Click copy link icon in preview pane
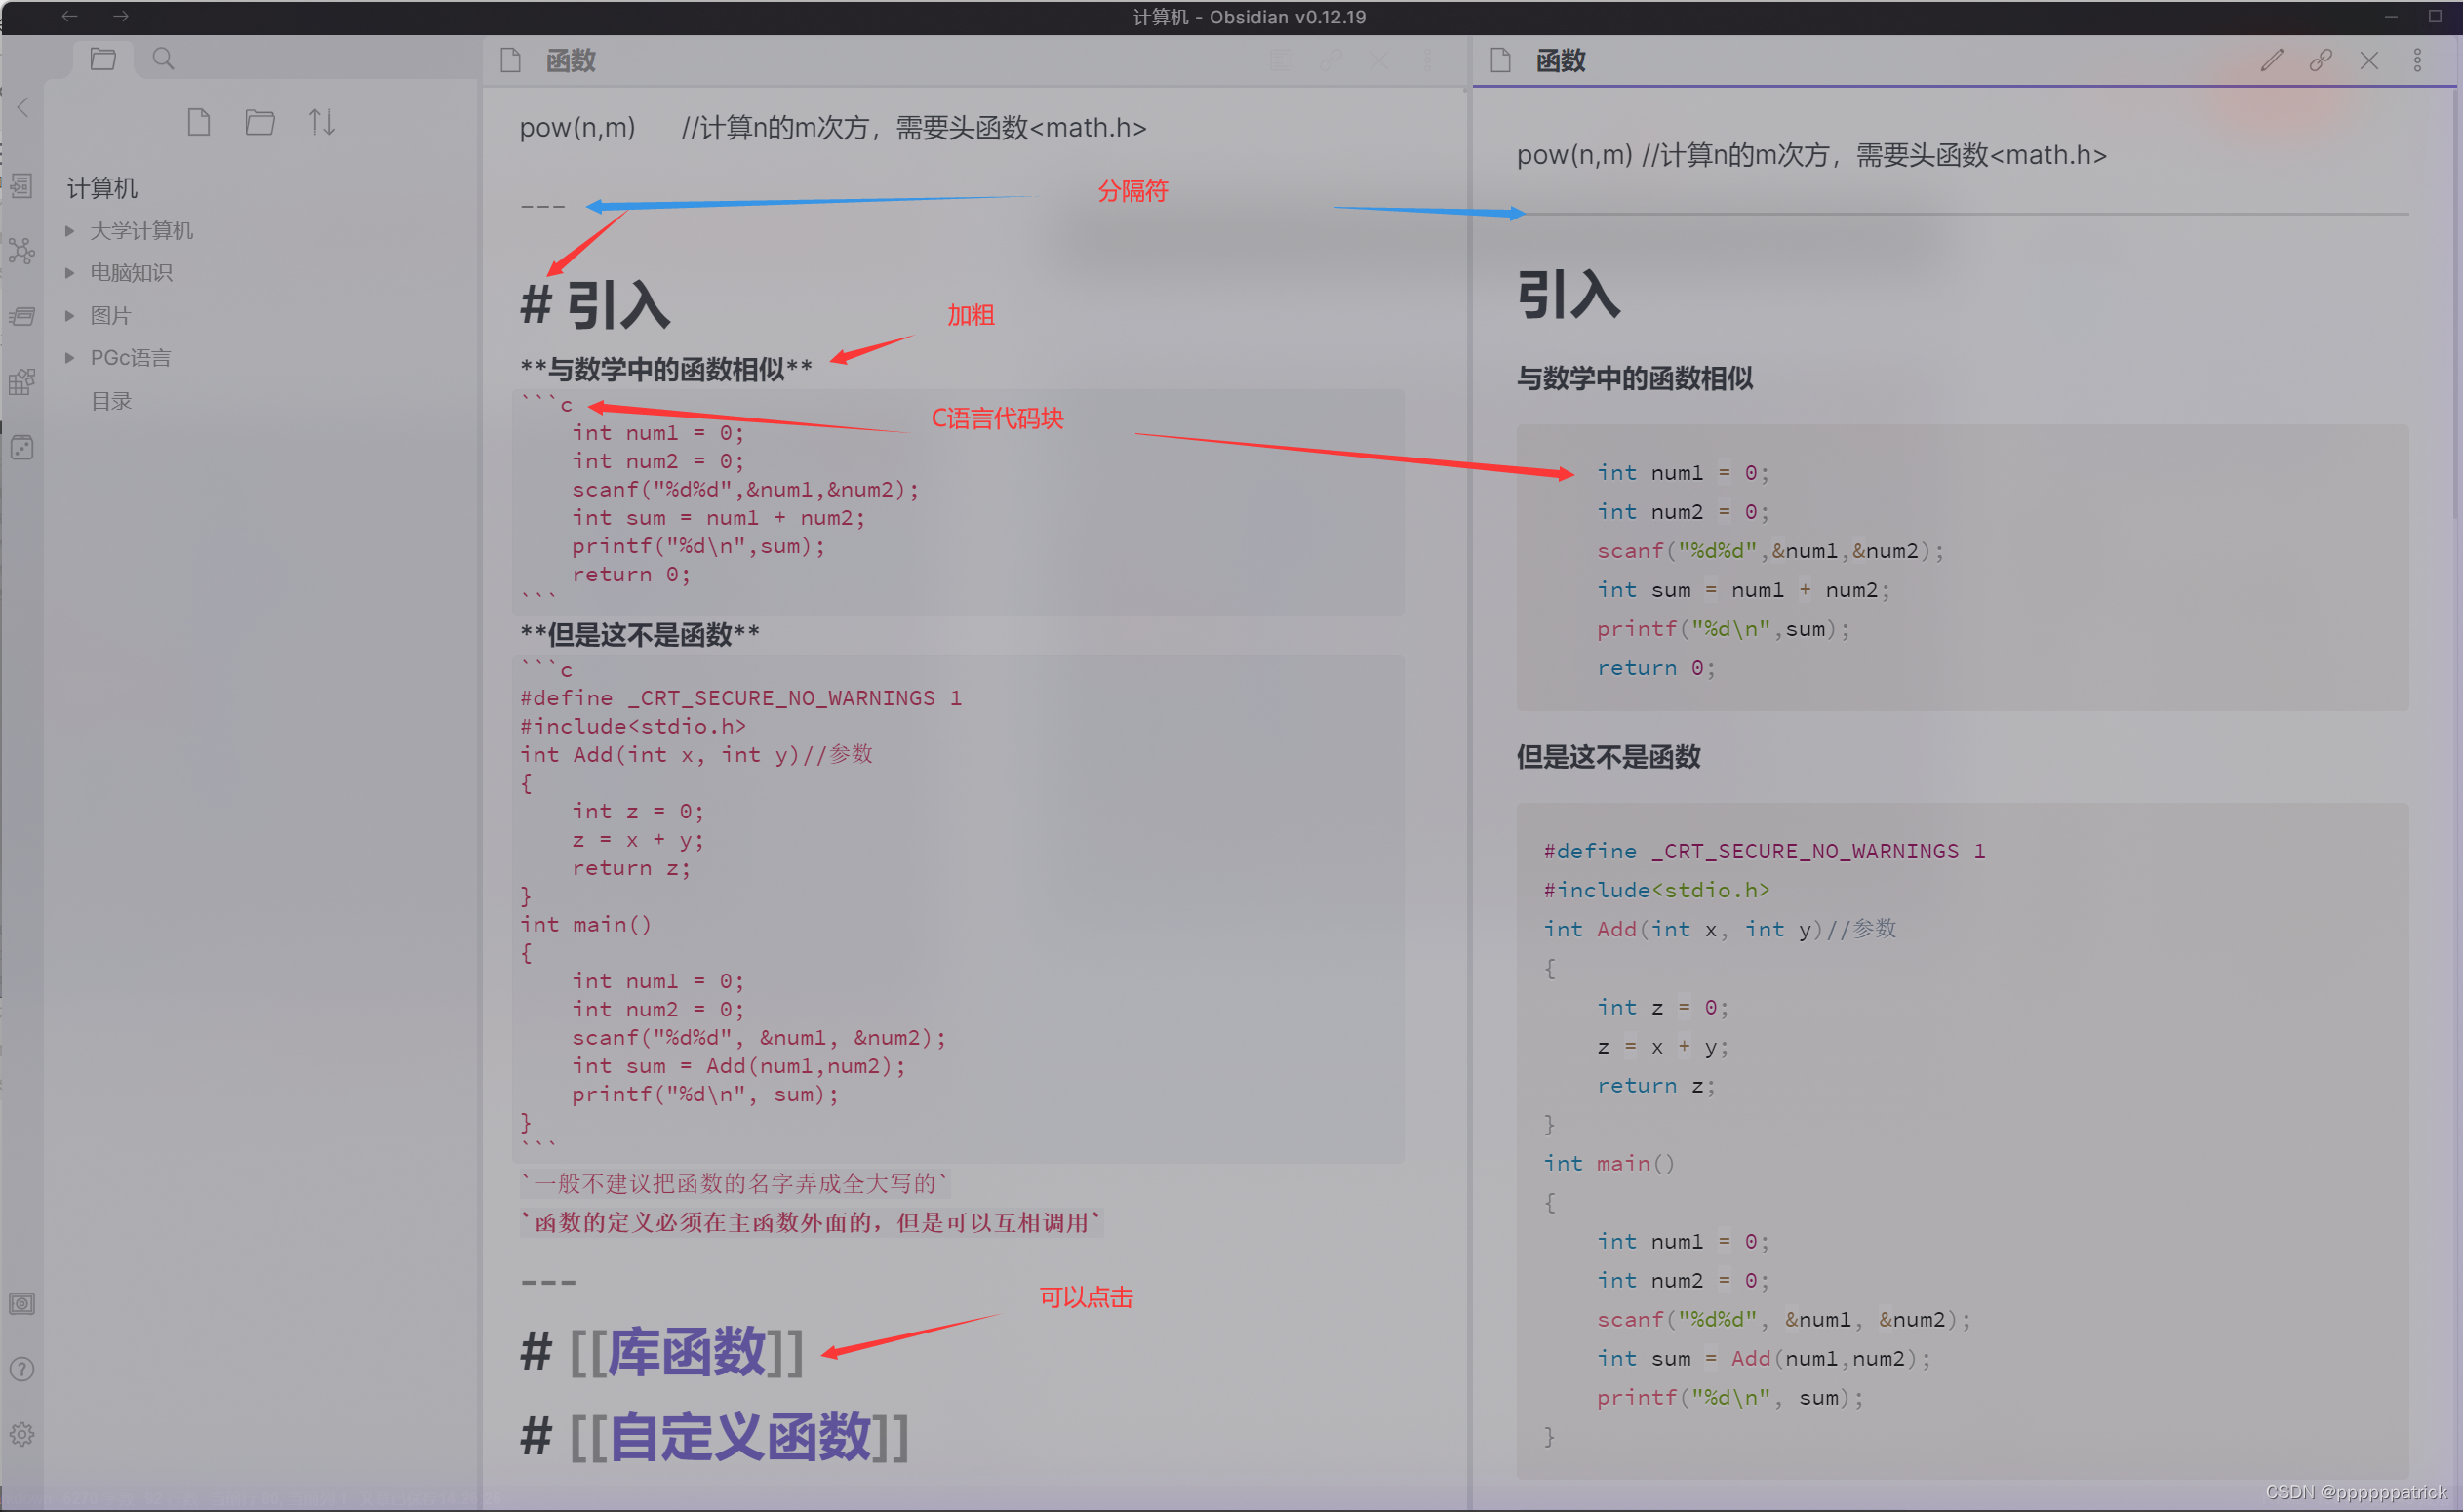 (2320, 60)
